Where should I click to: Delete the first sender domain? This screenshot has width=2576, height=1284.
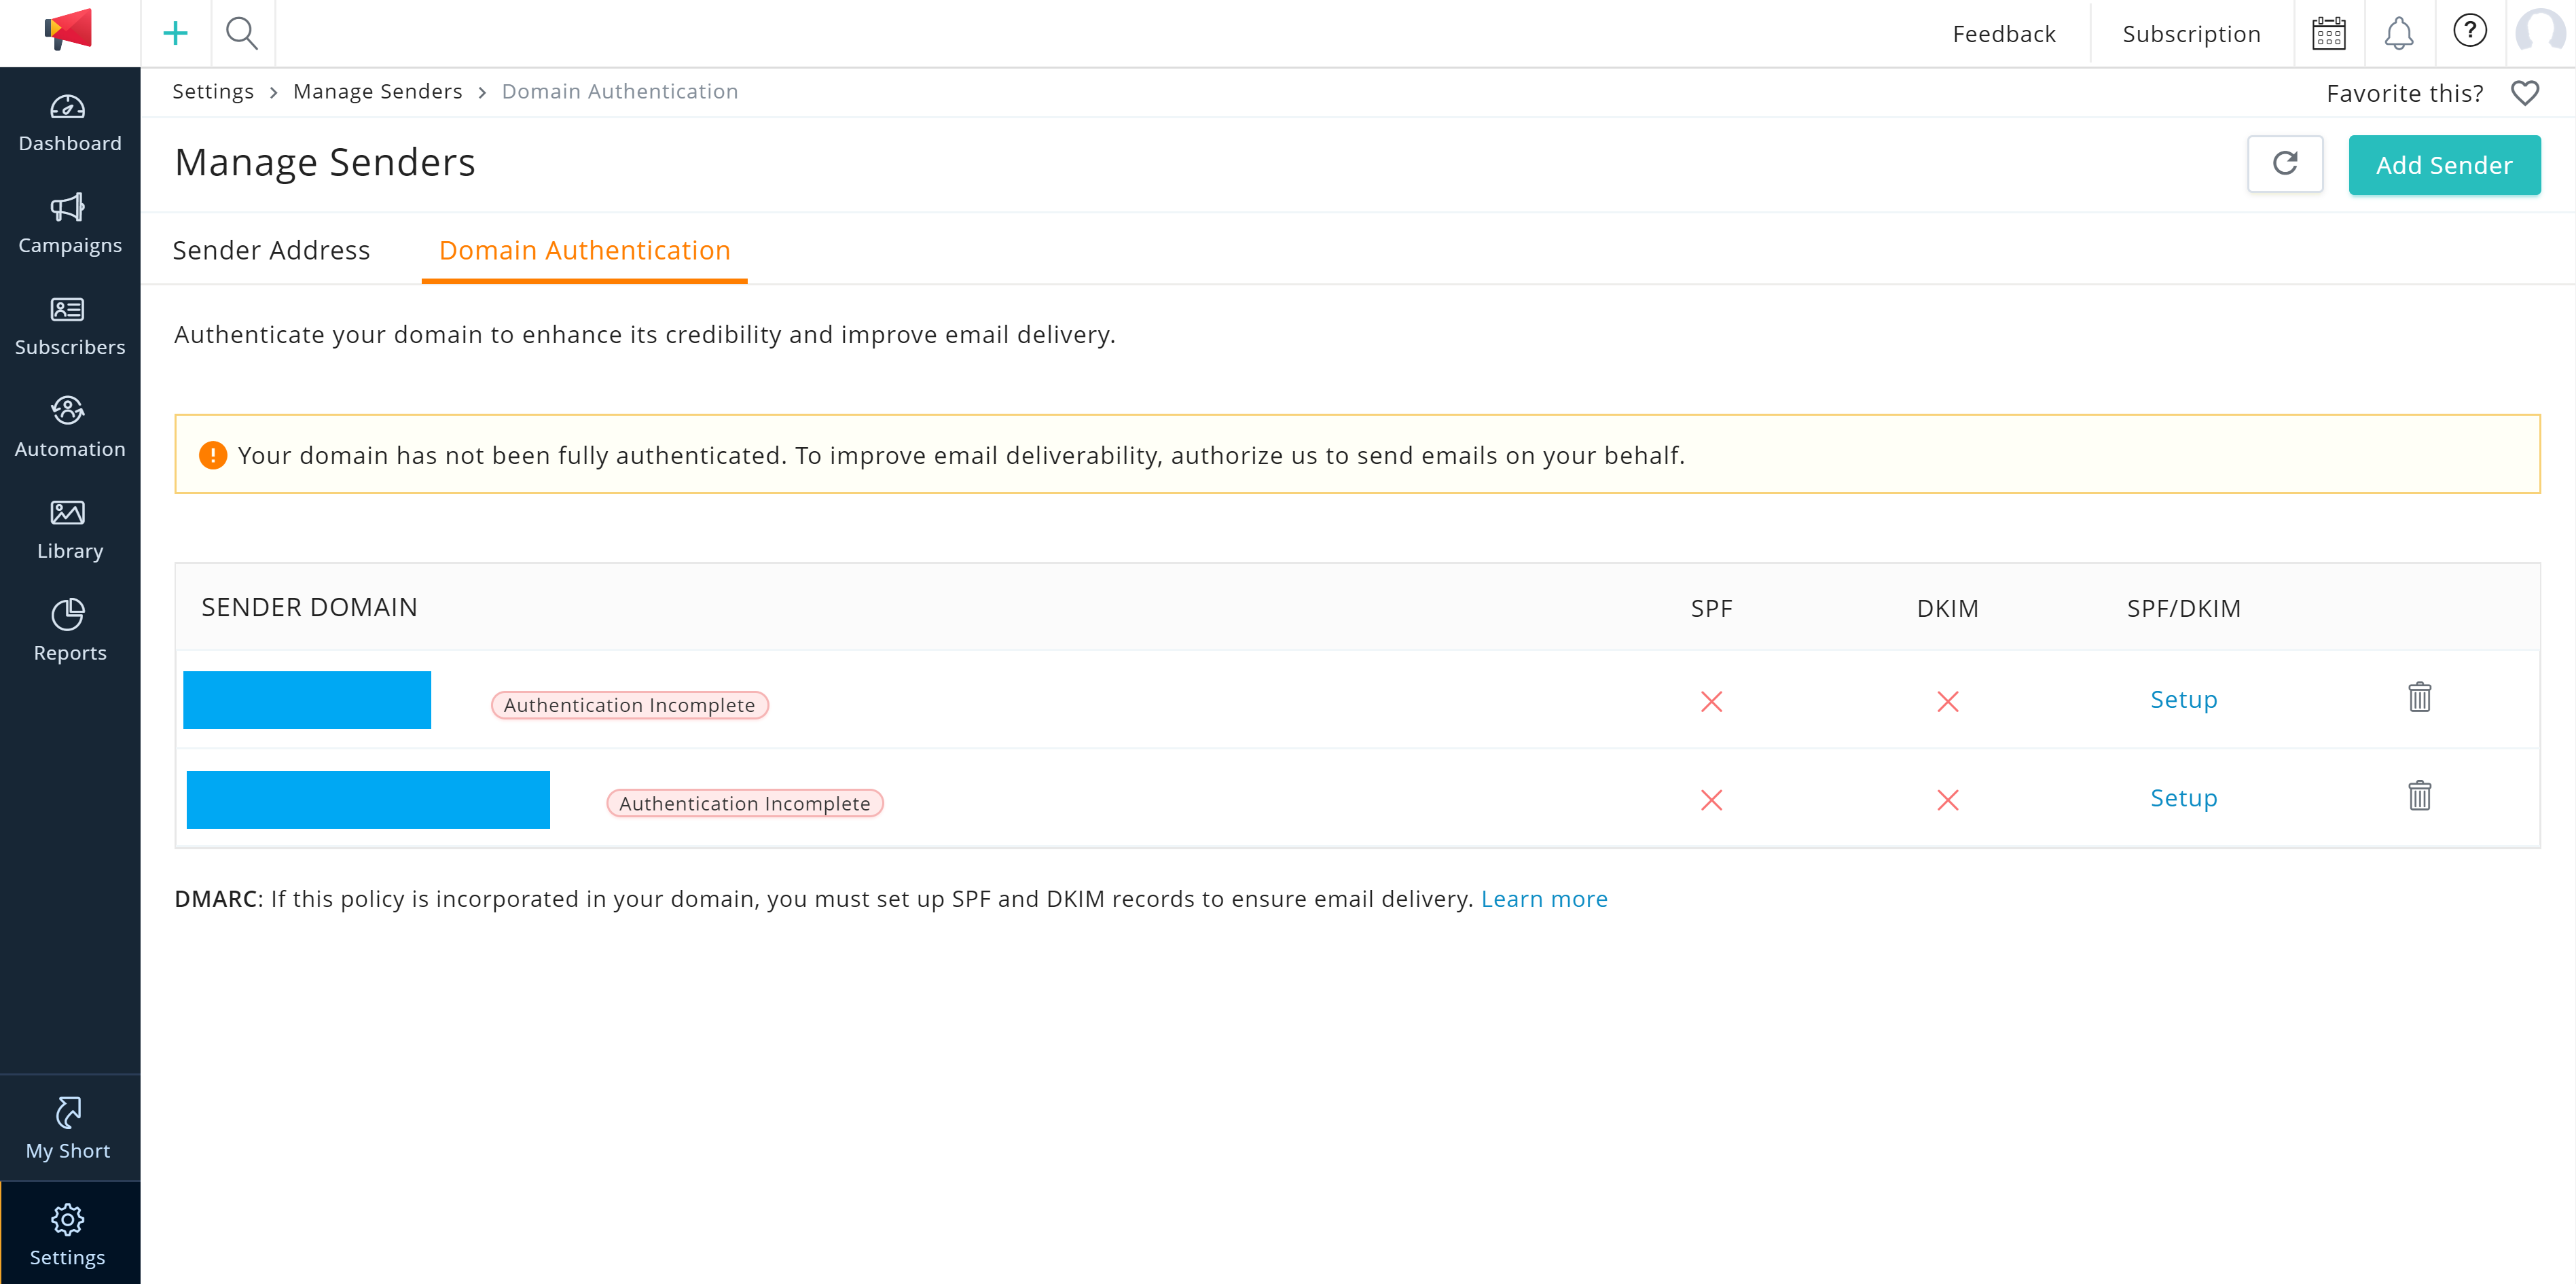tap(2419, 697)
